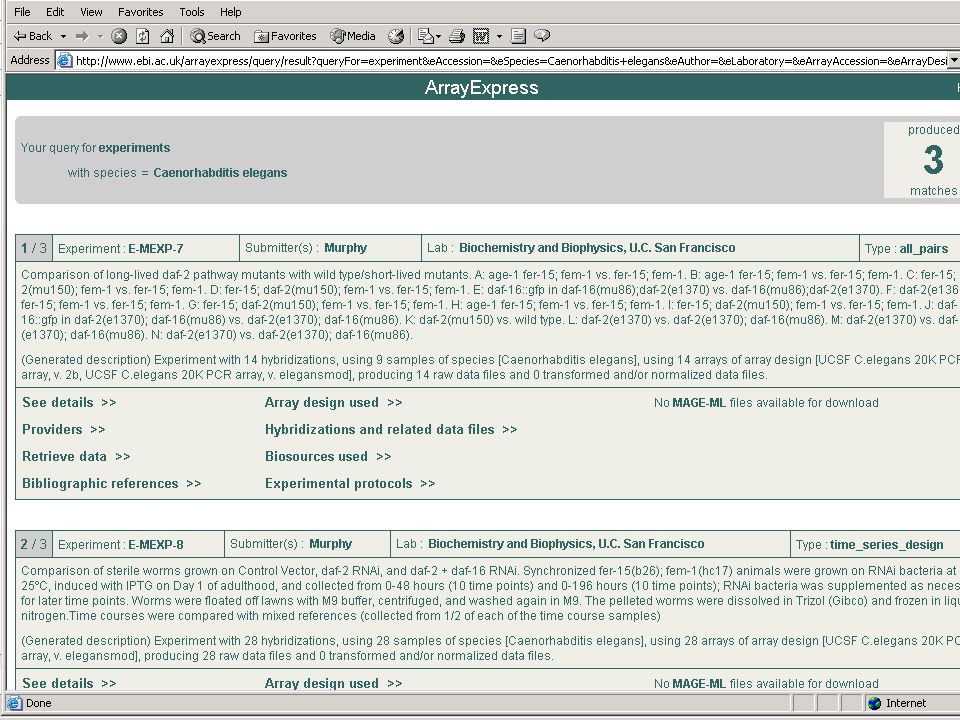960x720 pixels.
Task: Click the Discuss toolbar icon
Action: coord(518,36)
